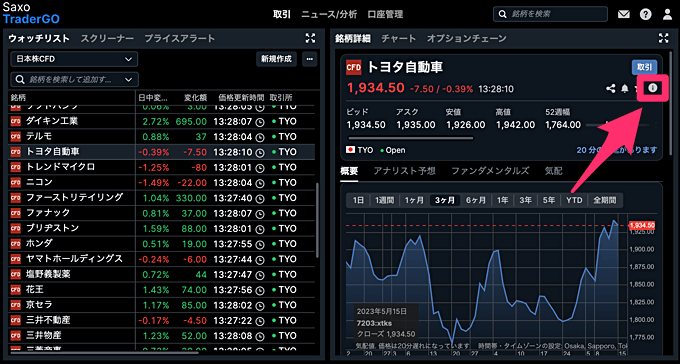Select the 気配 tab
This screenshot has width=680, height=364.
[x=553, y=171]
